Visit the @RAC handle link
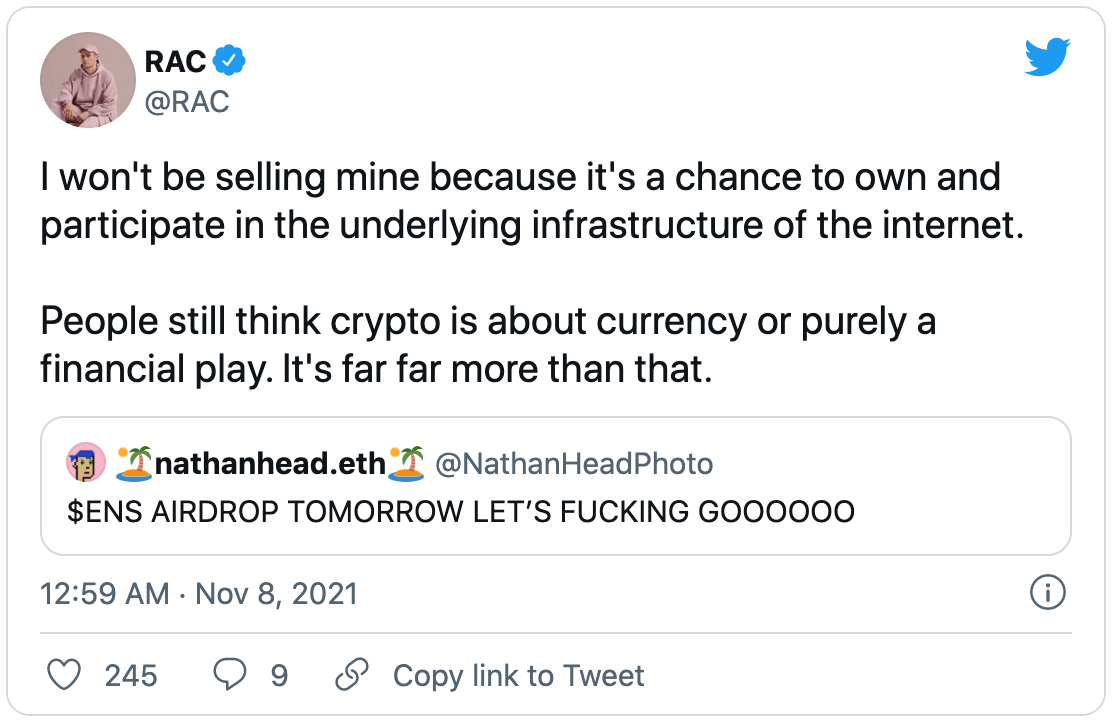Image resolution: width=1112 pixels, height=722 pixels. tap(187, 101)
